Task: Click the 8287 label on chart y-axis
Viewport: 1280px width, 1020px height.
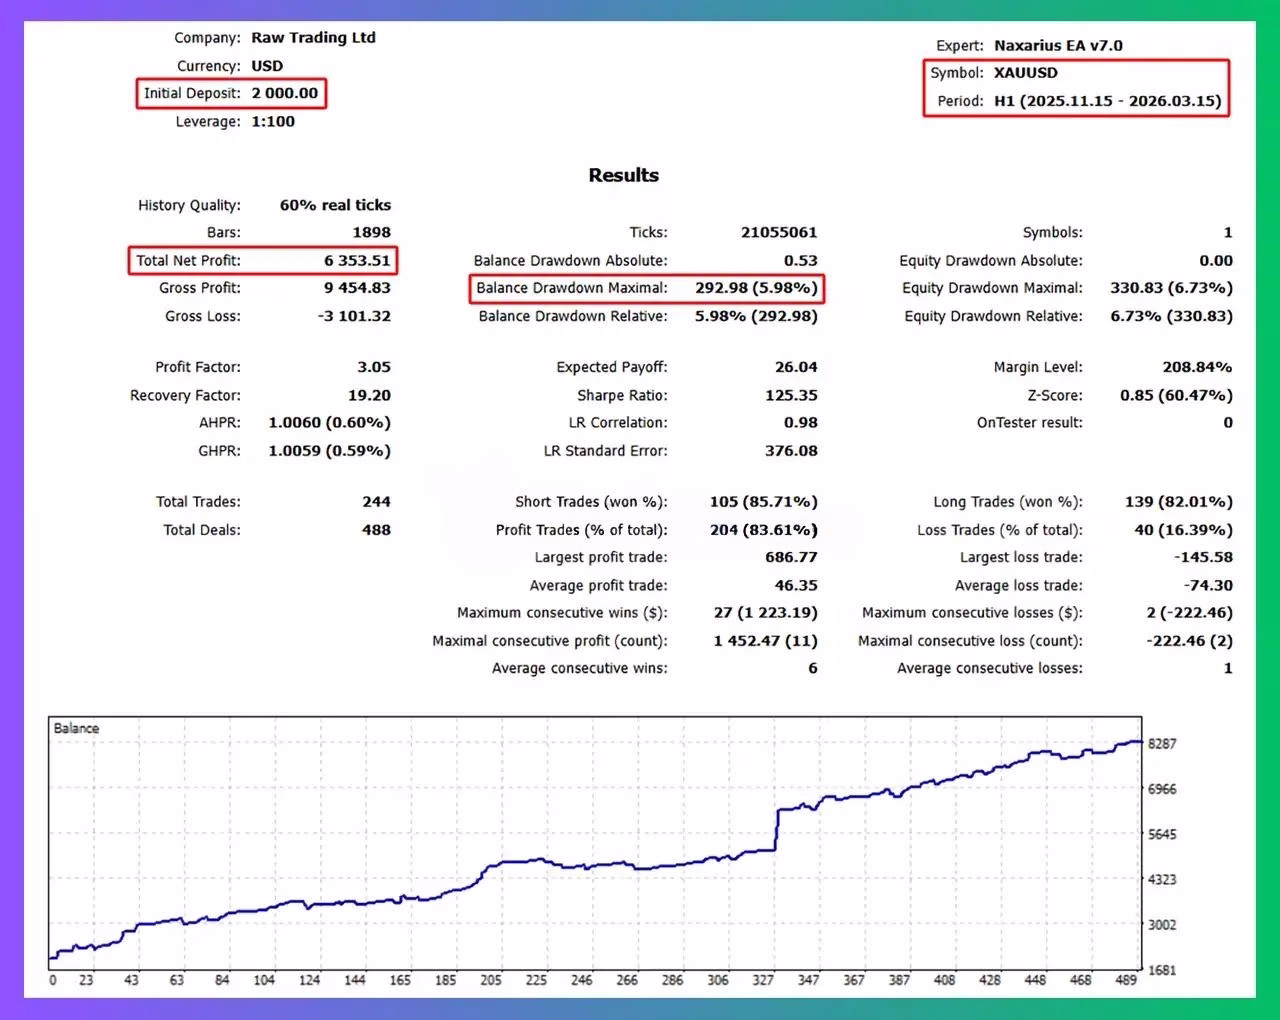Action: tap(1162, 744)
